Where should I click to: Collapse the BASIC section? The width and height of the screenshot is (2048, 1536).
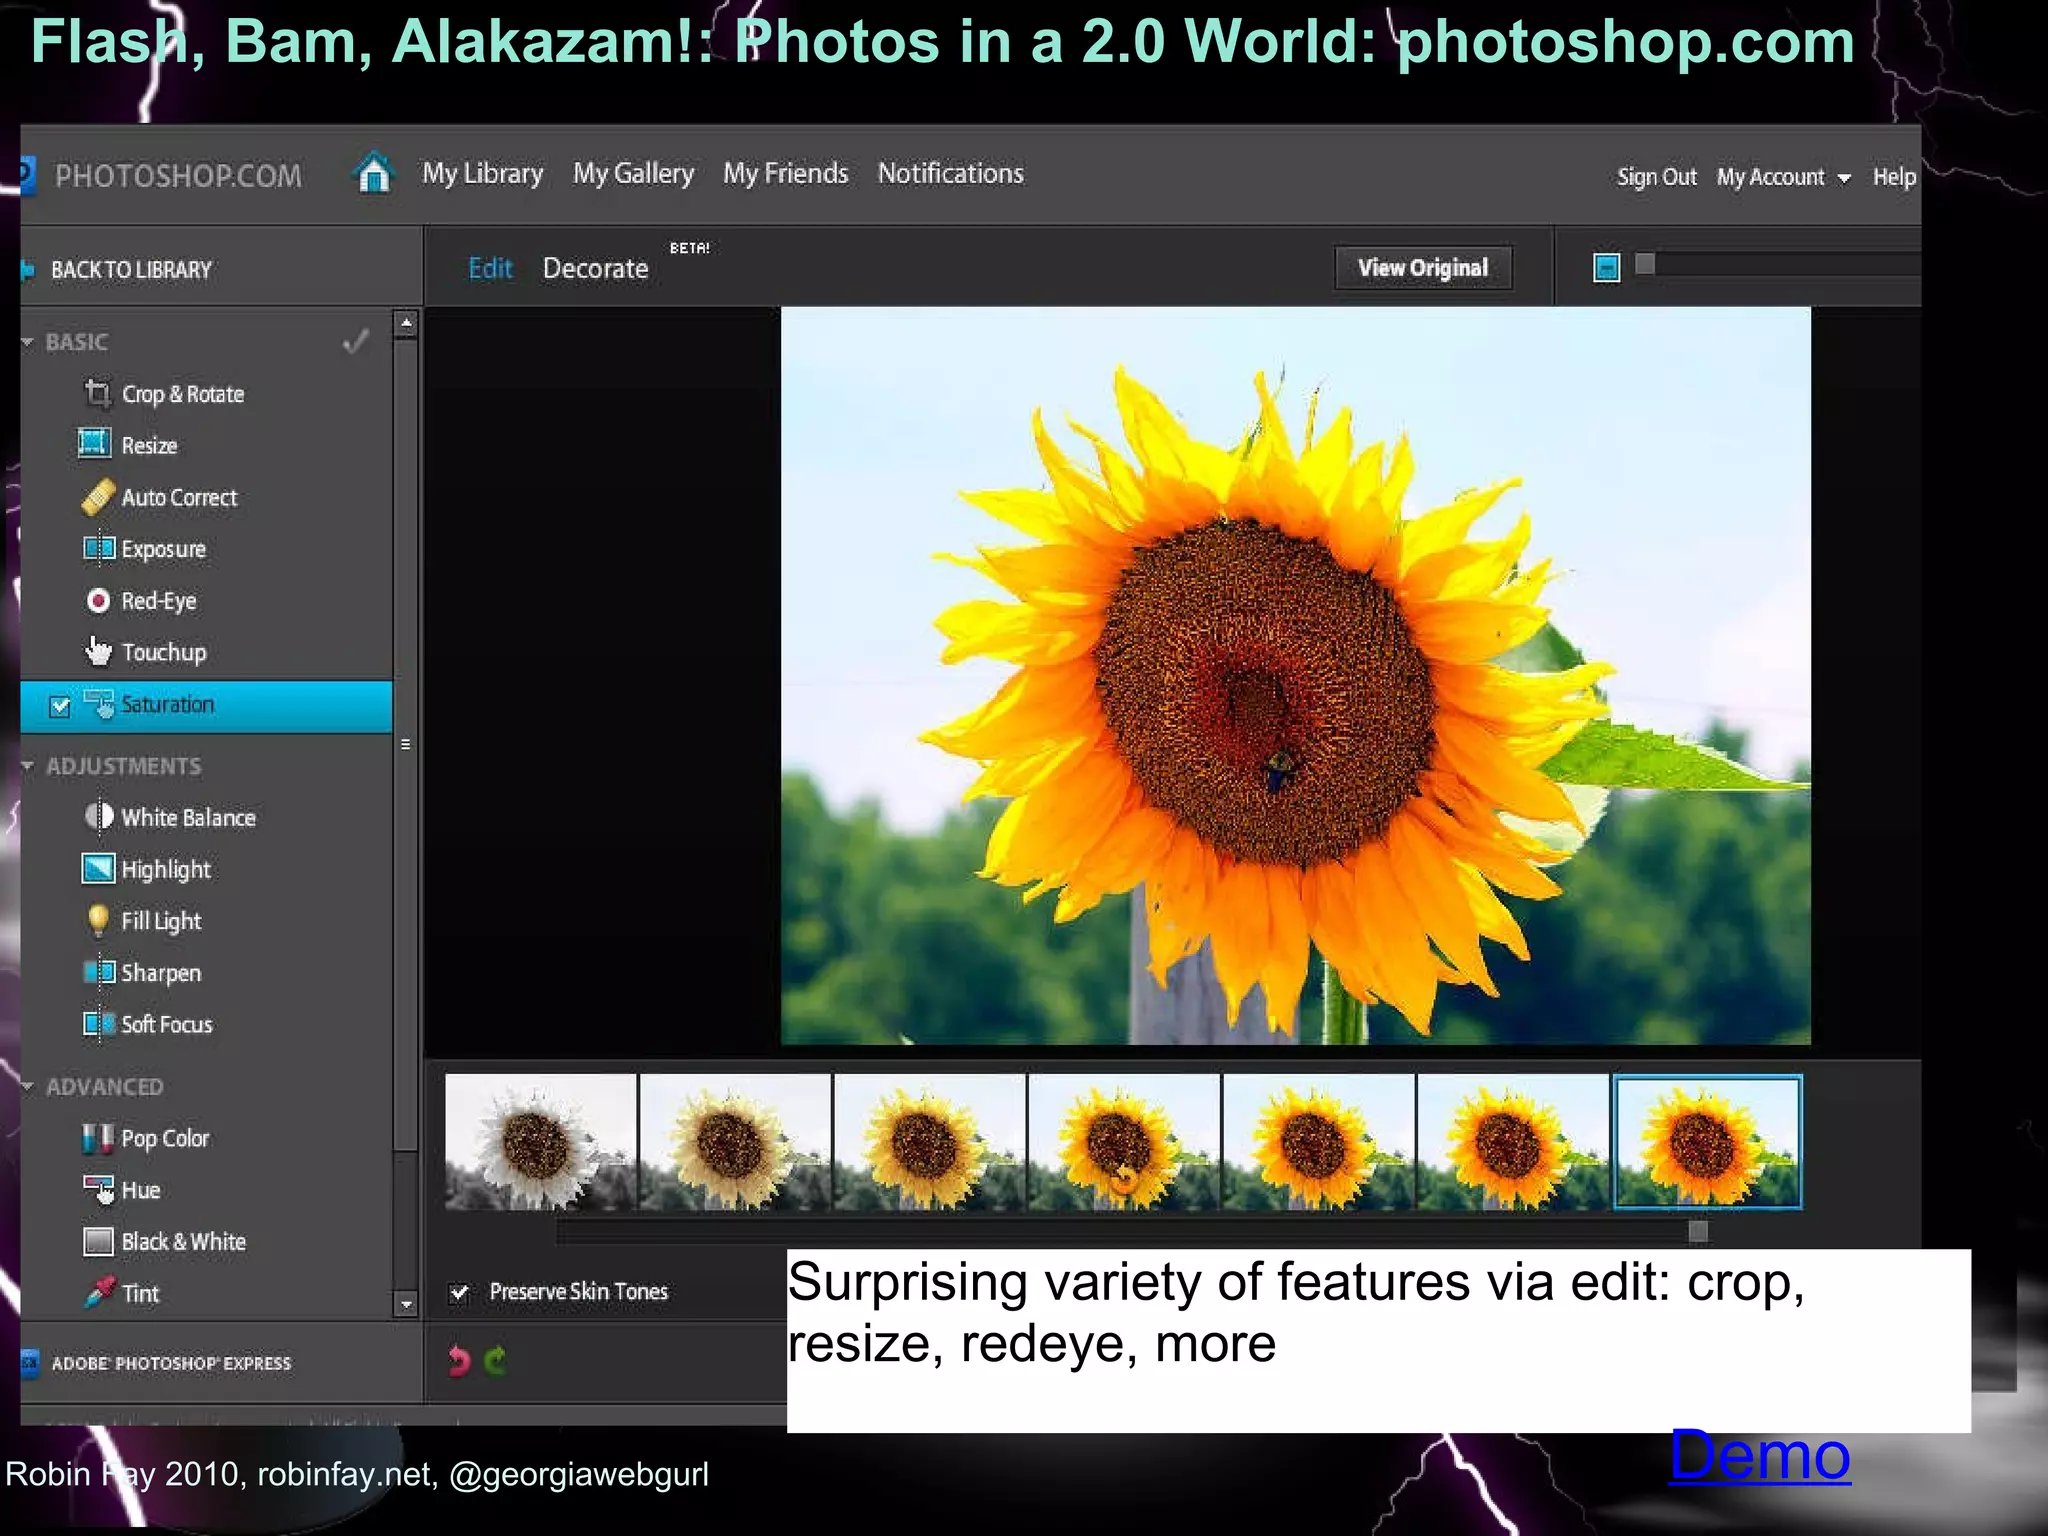point(28,342)
